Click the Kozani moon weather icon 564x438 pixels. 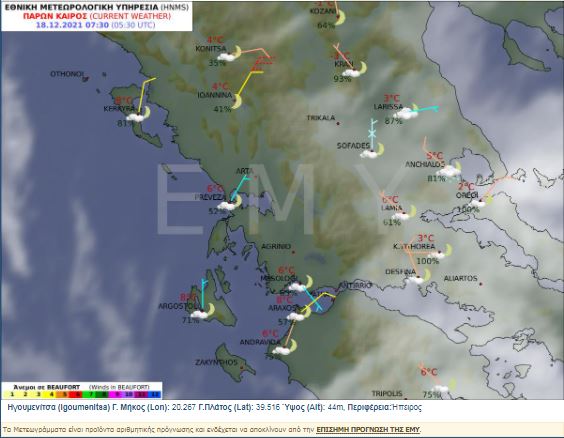340,17
